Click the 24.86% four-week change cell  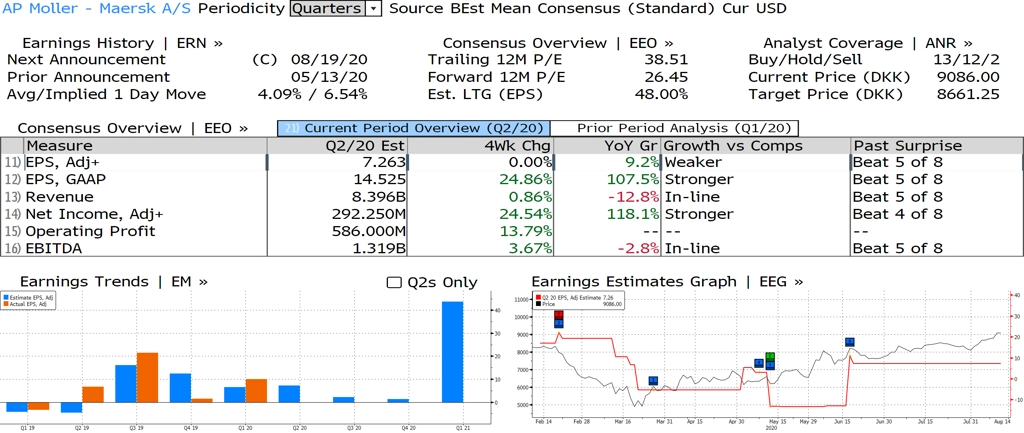(526, 179)
